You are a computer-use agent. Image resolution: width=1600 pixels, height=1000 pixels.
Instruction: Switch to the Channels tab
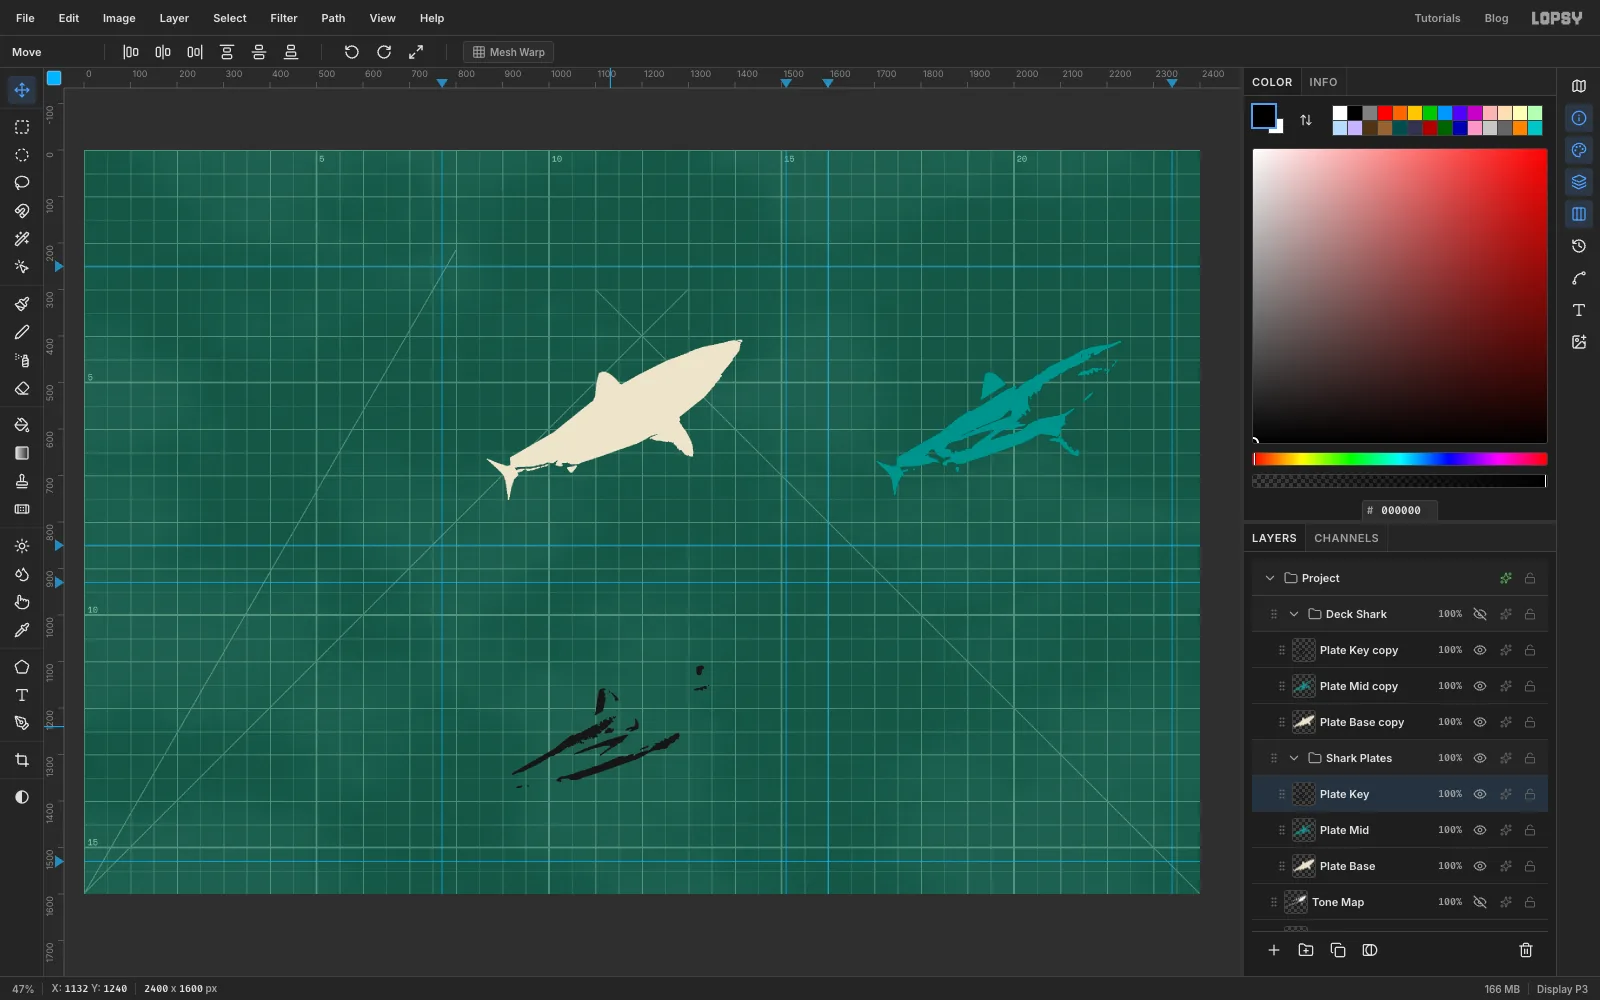(x=1346, y=538)
